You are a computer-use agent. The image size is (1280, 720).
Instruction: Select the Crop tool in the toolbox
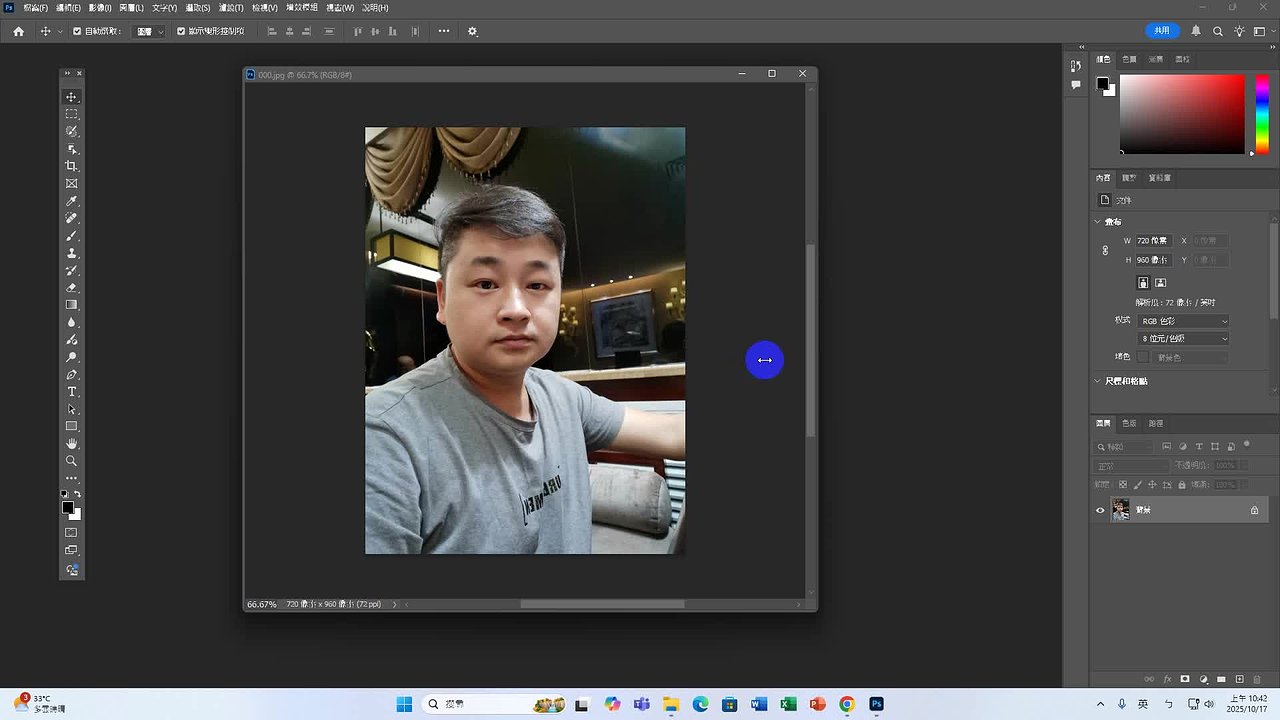(71, 166)
